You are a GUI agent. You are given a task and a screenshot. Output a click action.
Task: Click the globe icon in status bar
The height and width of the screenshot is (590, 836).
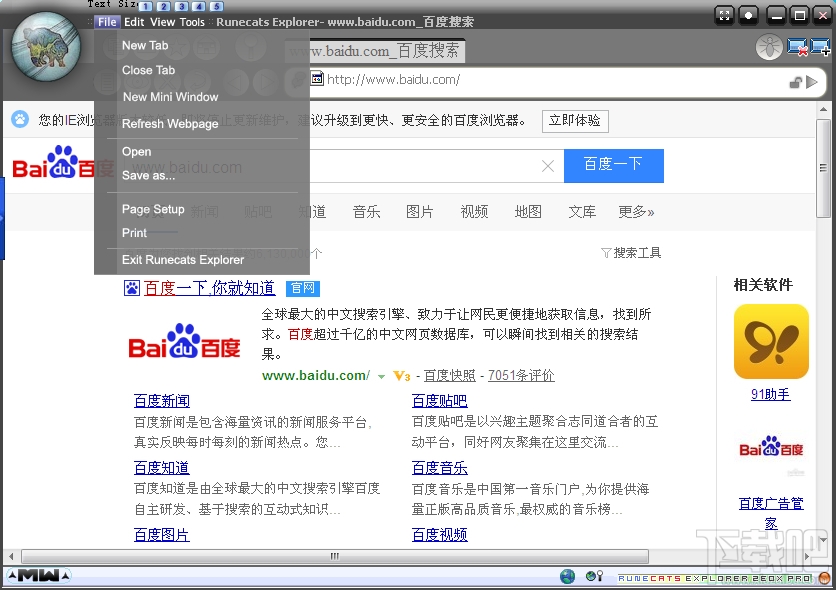click(x=568, y=576)
